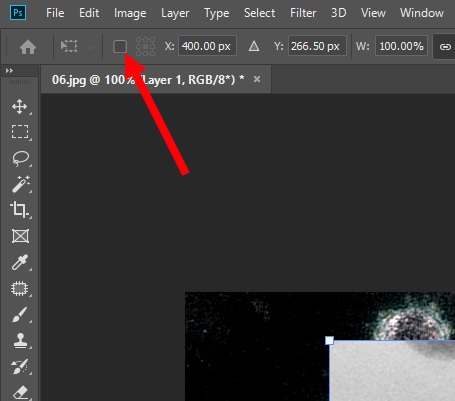Open the Select menu
455x401 pixels.
(x=259, y=13)
